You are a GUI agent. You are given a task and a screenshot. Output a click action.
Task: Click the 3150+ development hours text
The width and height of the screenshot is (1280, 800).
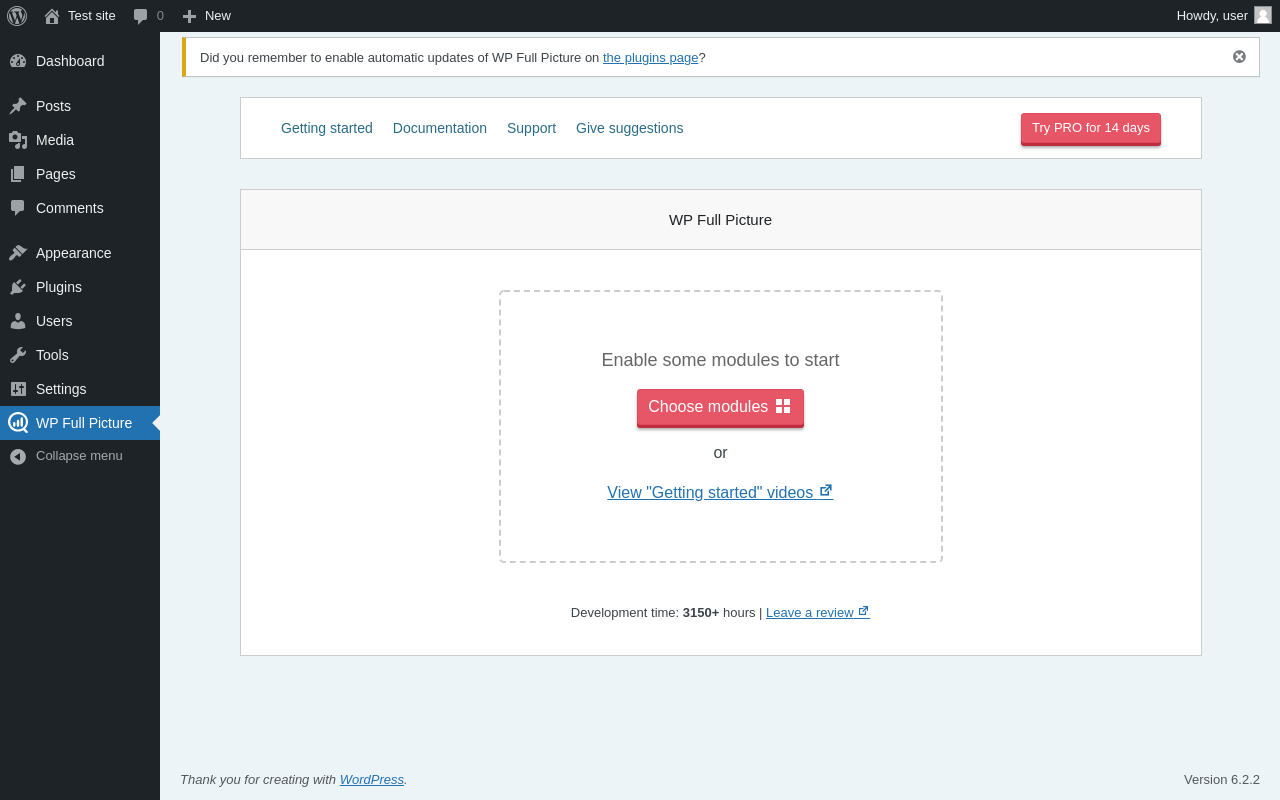click(x=701, y=612)
